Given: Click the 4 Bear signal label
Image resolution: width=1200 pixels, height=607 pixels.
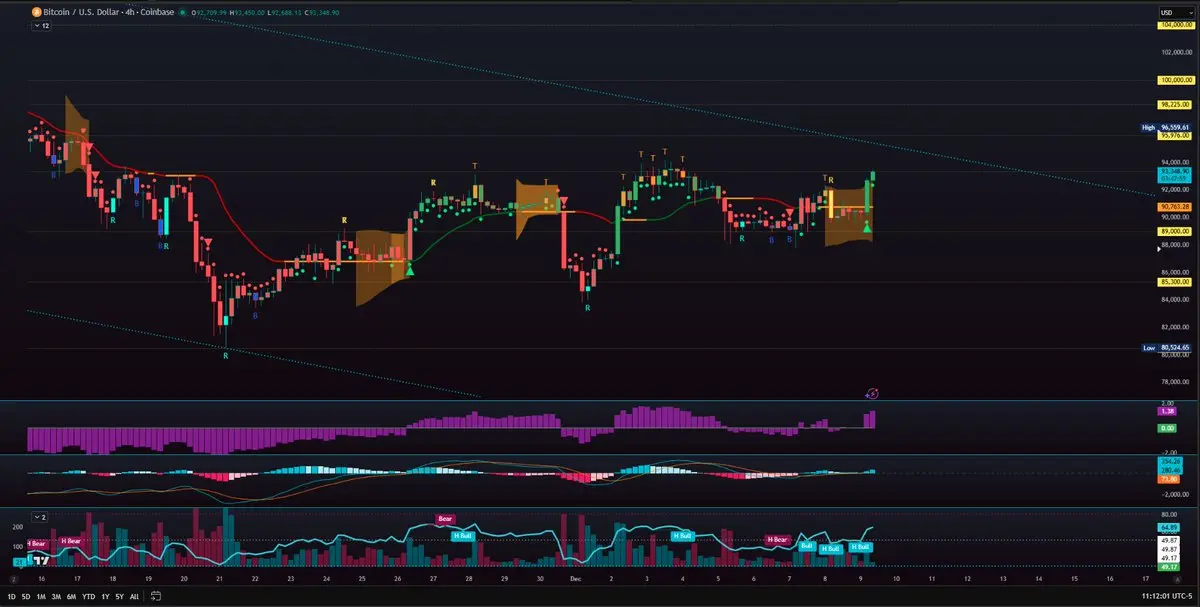Looking at the screenshot, I should (x=38, y=543).
